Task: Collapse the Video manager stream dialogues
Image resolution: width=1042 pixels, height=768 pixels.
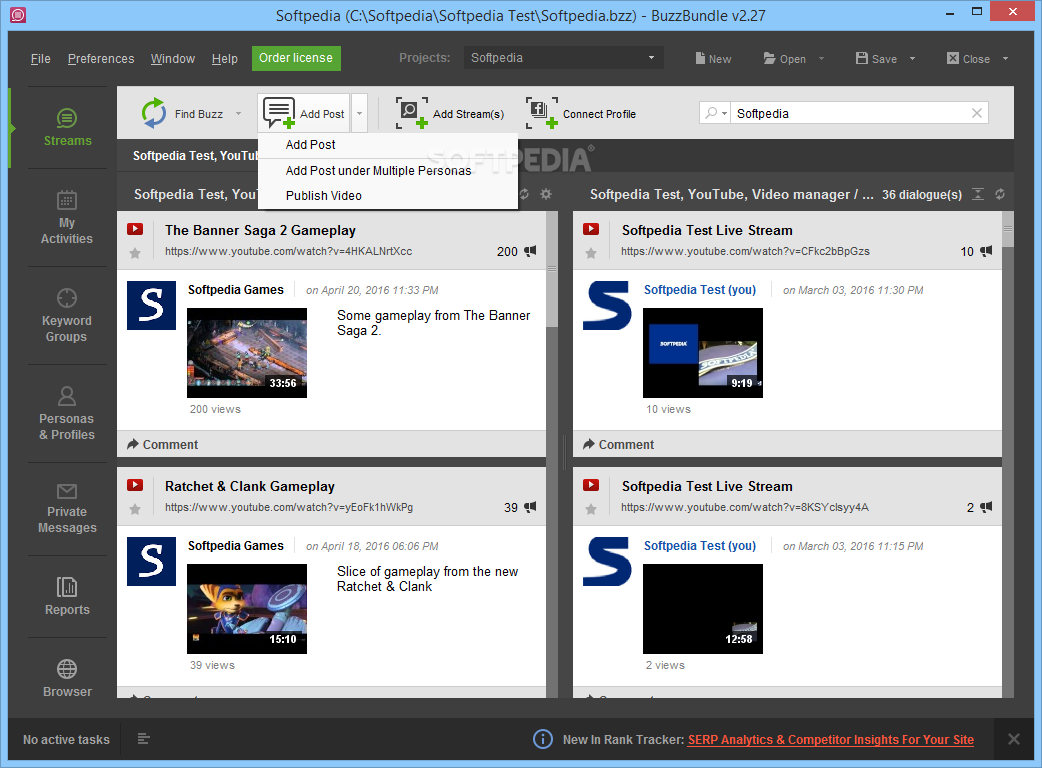Action: pyautogui.click(x=978, y=194)
